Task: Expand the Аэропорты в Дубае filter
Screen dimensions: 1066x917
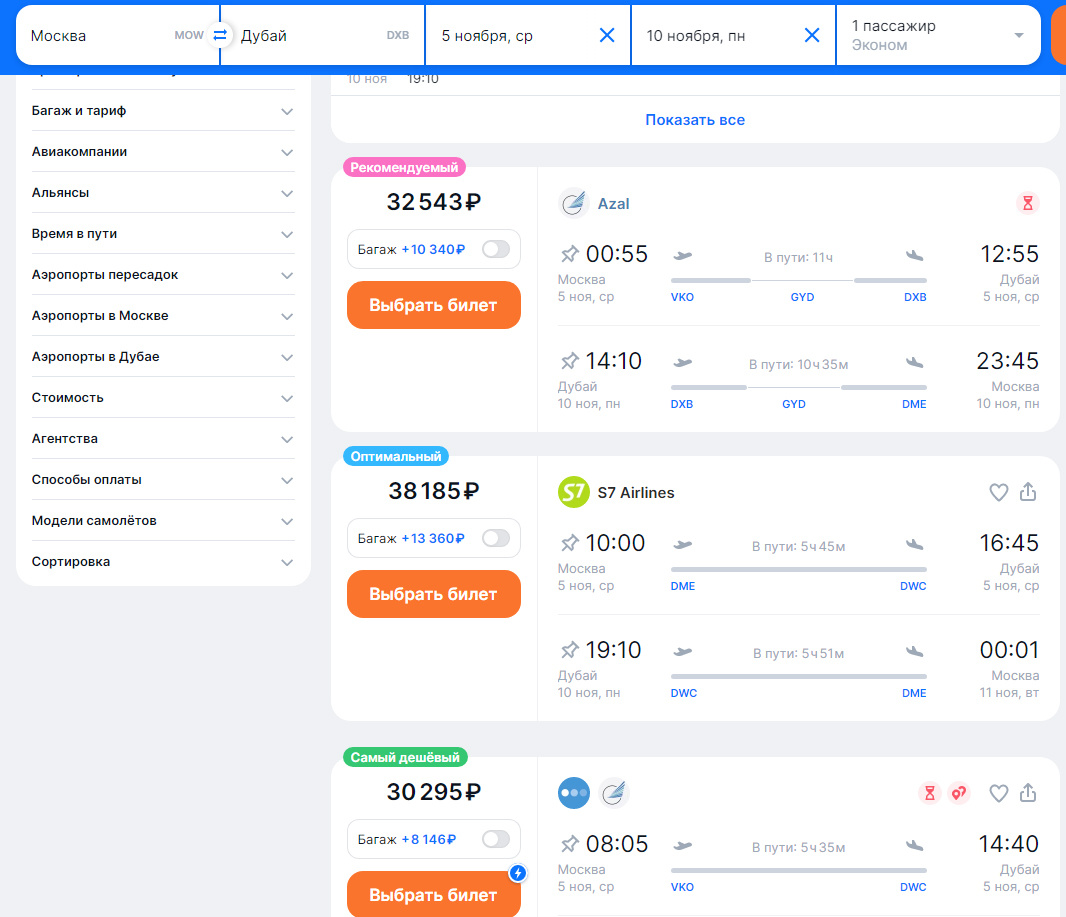Action: 162,357
